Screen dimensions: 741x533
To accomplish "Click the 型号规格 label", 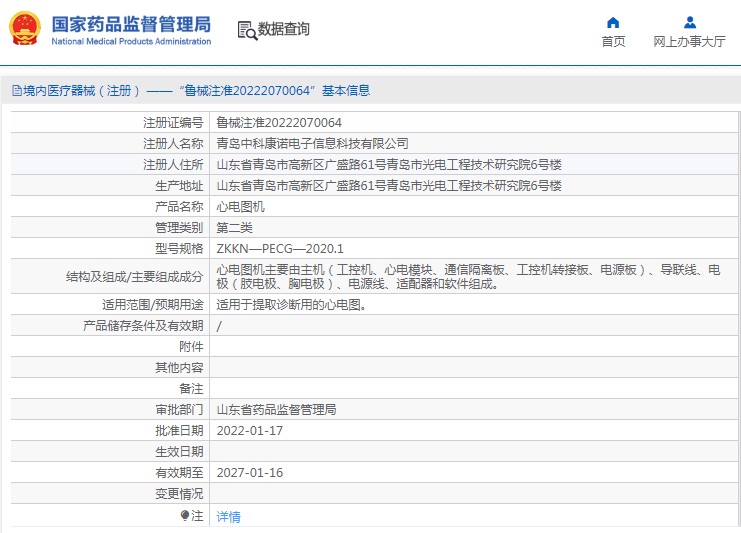I will [x=179, y=249].
